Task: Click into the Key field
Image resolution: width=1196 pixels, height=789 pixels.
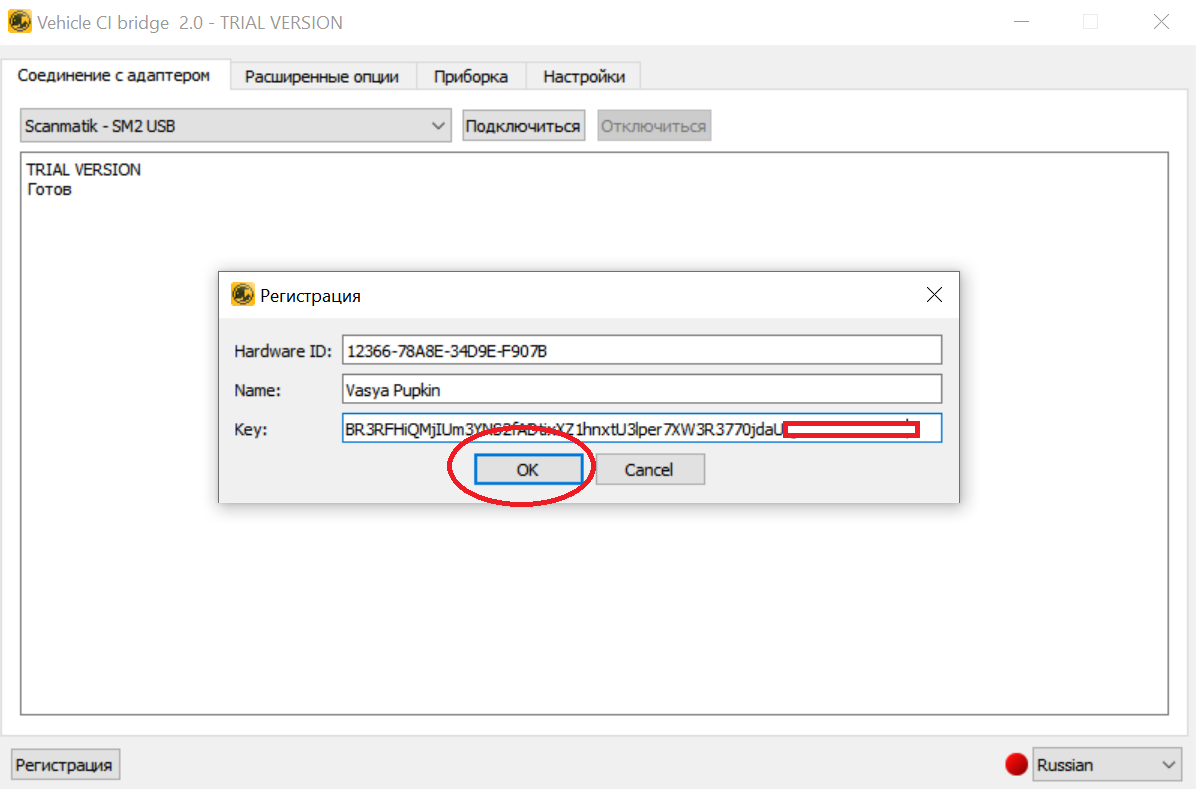Action: [641, 428]
